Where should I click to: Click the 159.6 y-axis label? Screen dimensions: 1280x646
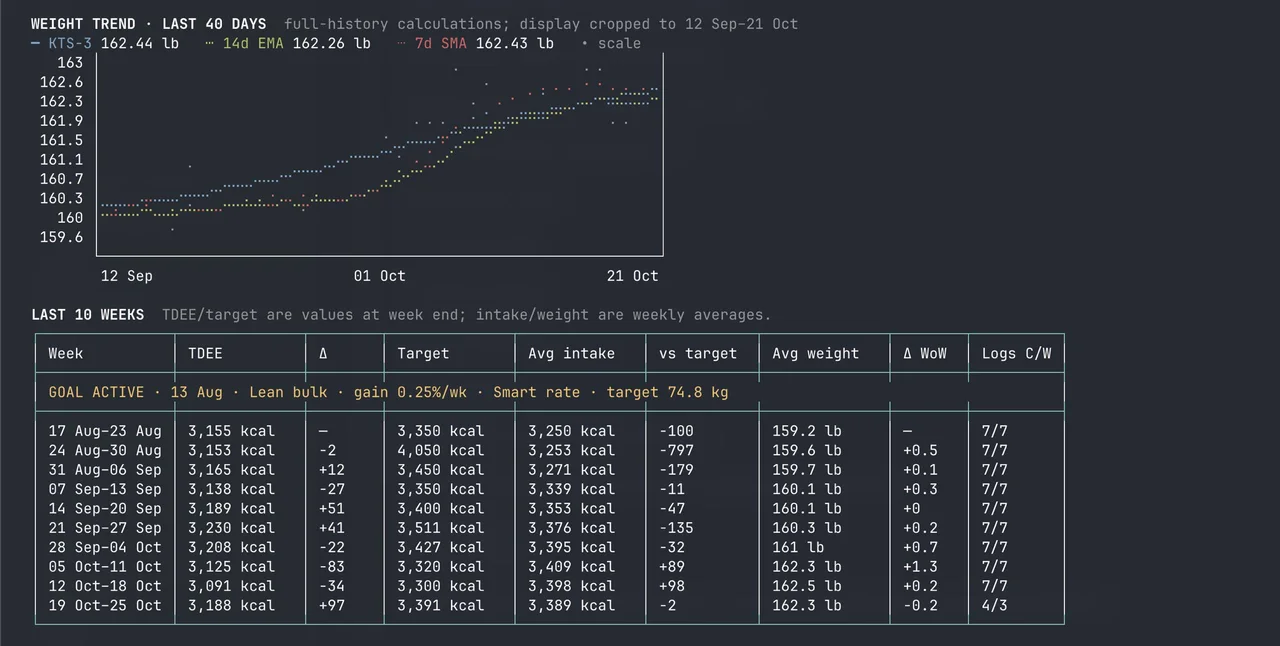pos(62,238)
